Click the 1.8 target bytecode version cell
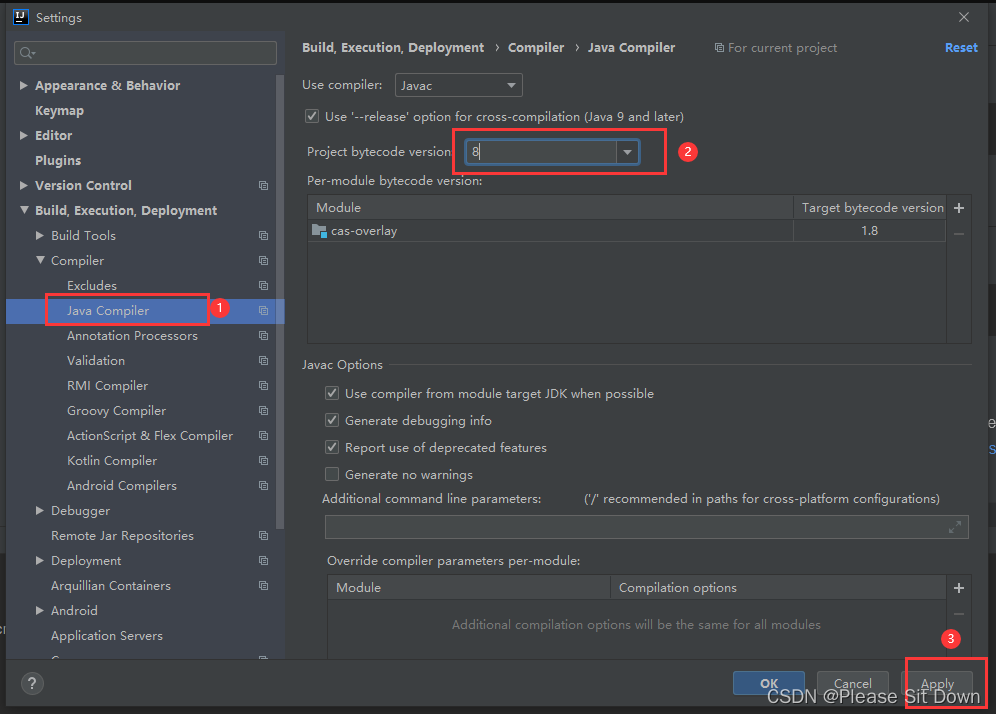The image size is (996, 714). [x=870, y=231]
